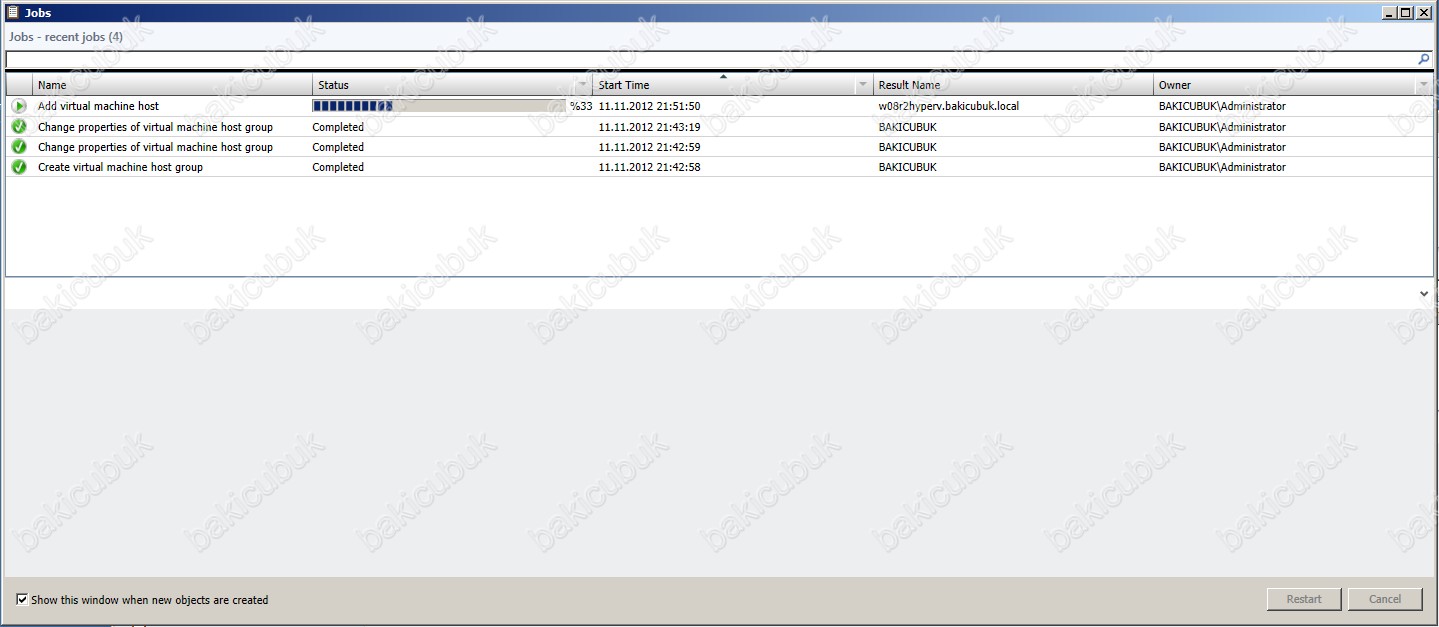Open the Status column filter dropdown
Image resolution: width=1439 pixels, height=627 pixels.
[583, 86]
